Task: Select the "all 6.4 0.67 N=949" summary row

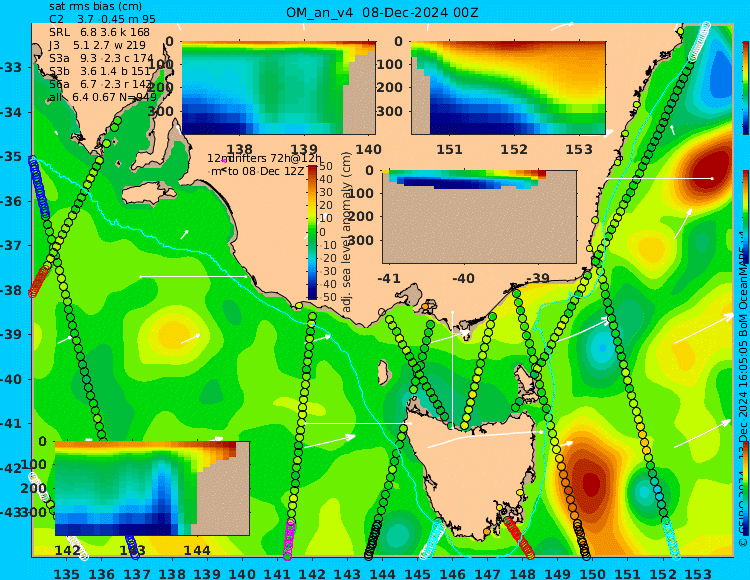Action: pyautogui.click(x=102, y=98)
